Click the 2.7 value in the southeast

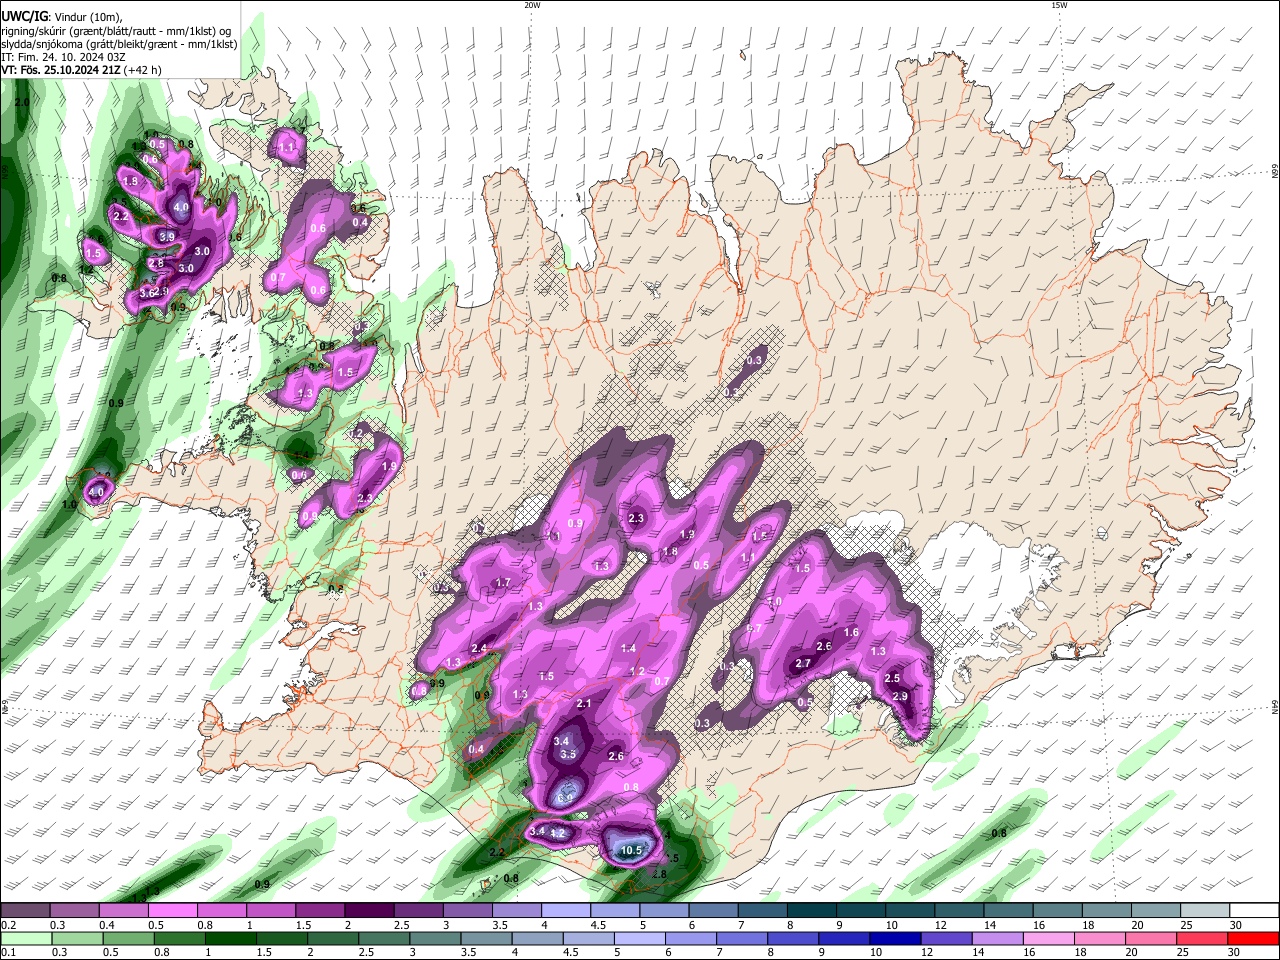click(x=802, y=664)
